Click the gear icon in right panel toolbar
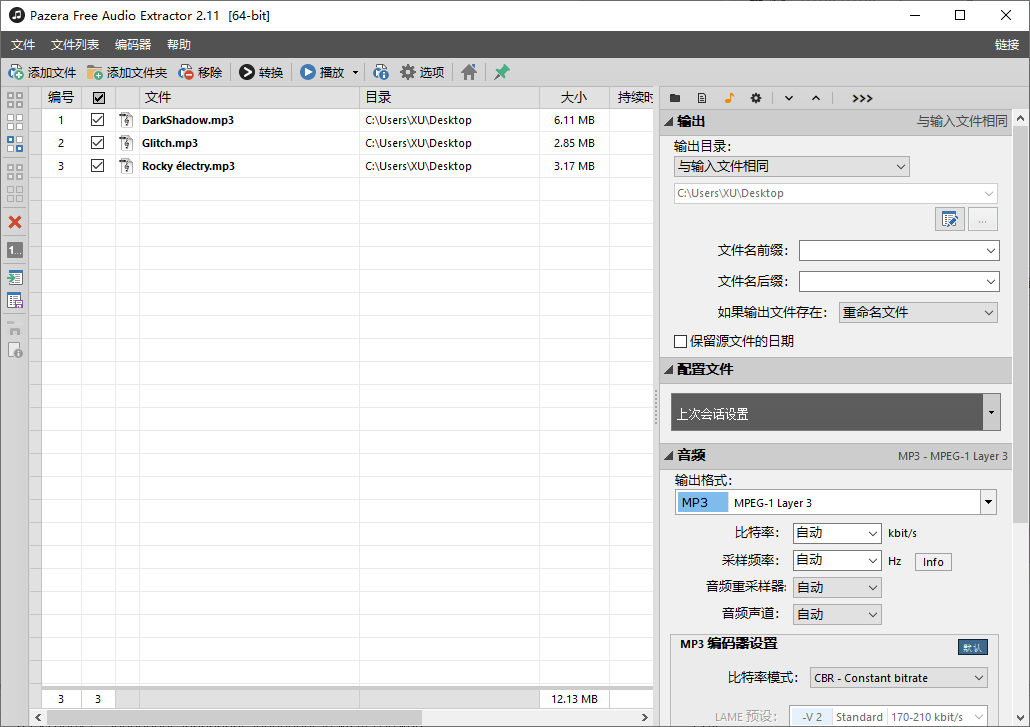The height and width of the screenshot is (727, 1030). [756, 98]
